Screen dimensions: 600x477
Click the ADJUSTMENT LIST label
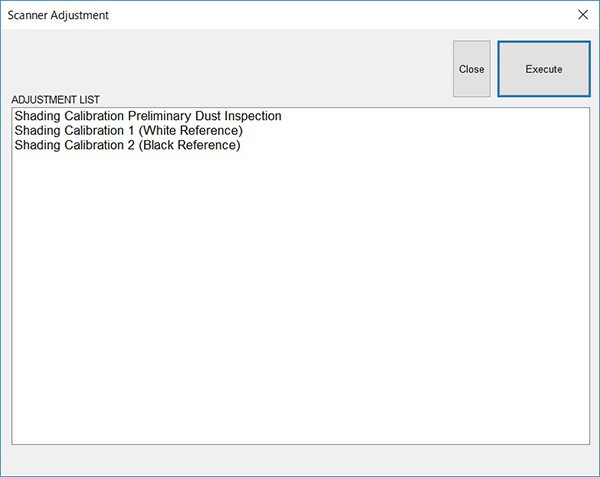click(x=55, y=99)
